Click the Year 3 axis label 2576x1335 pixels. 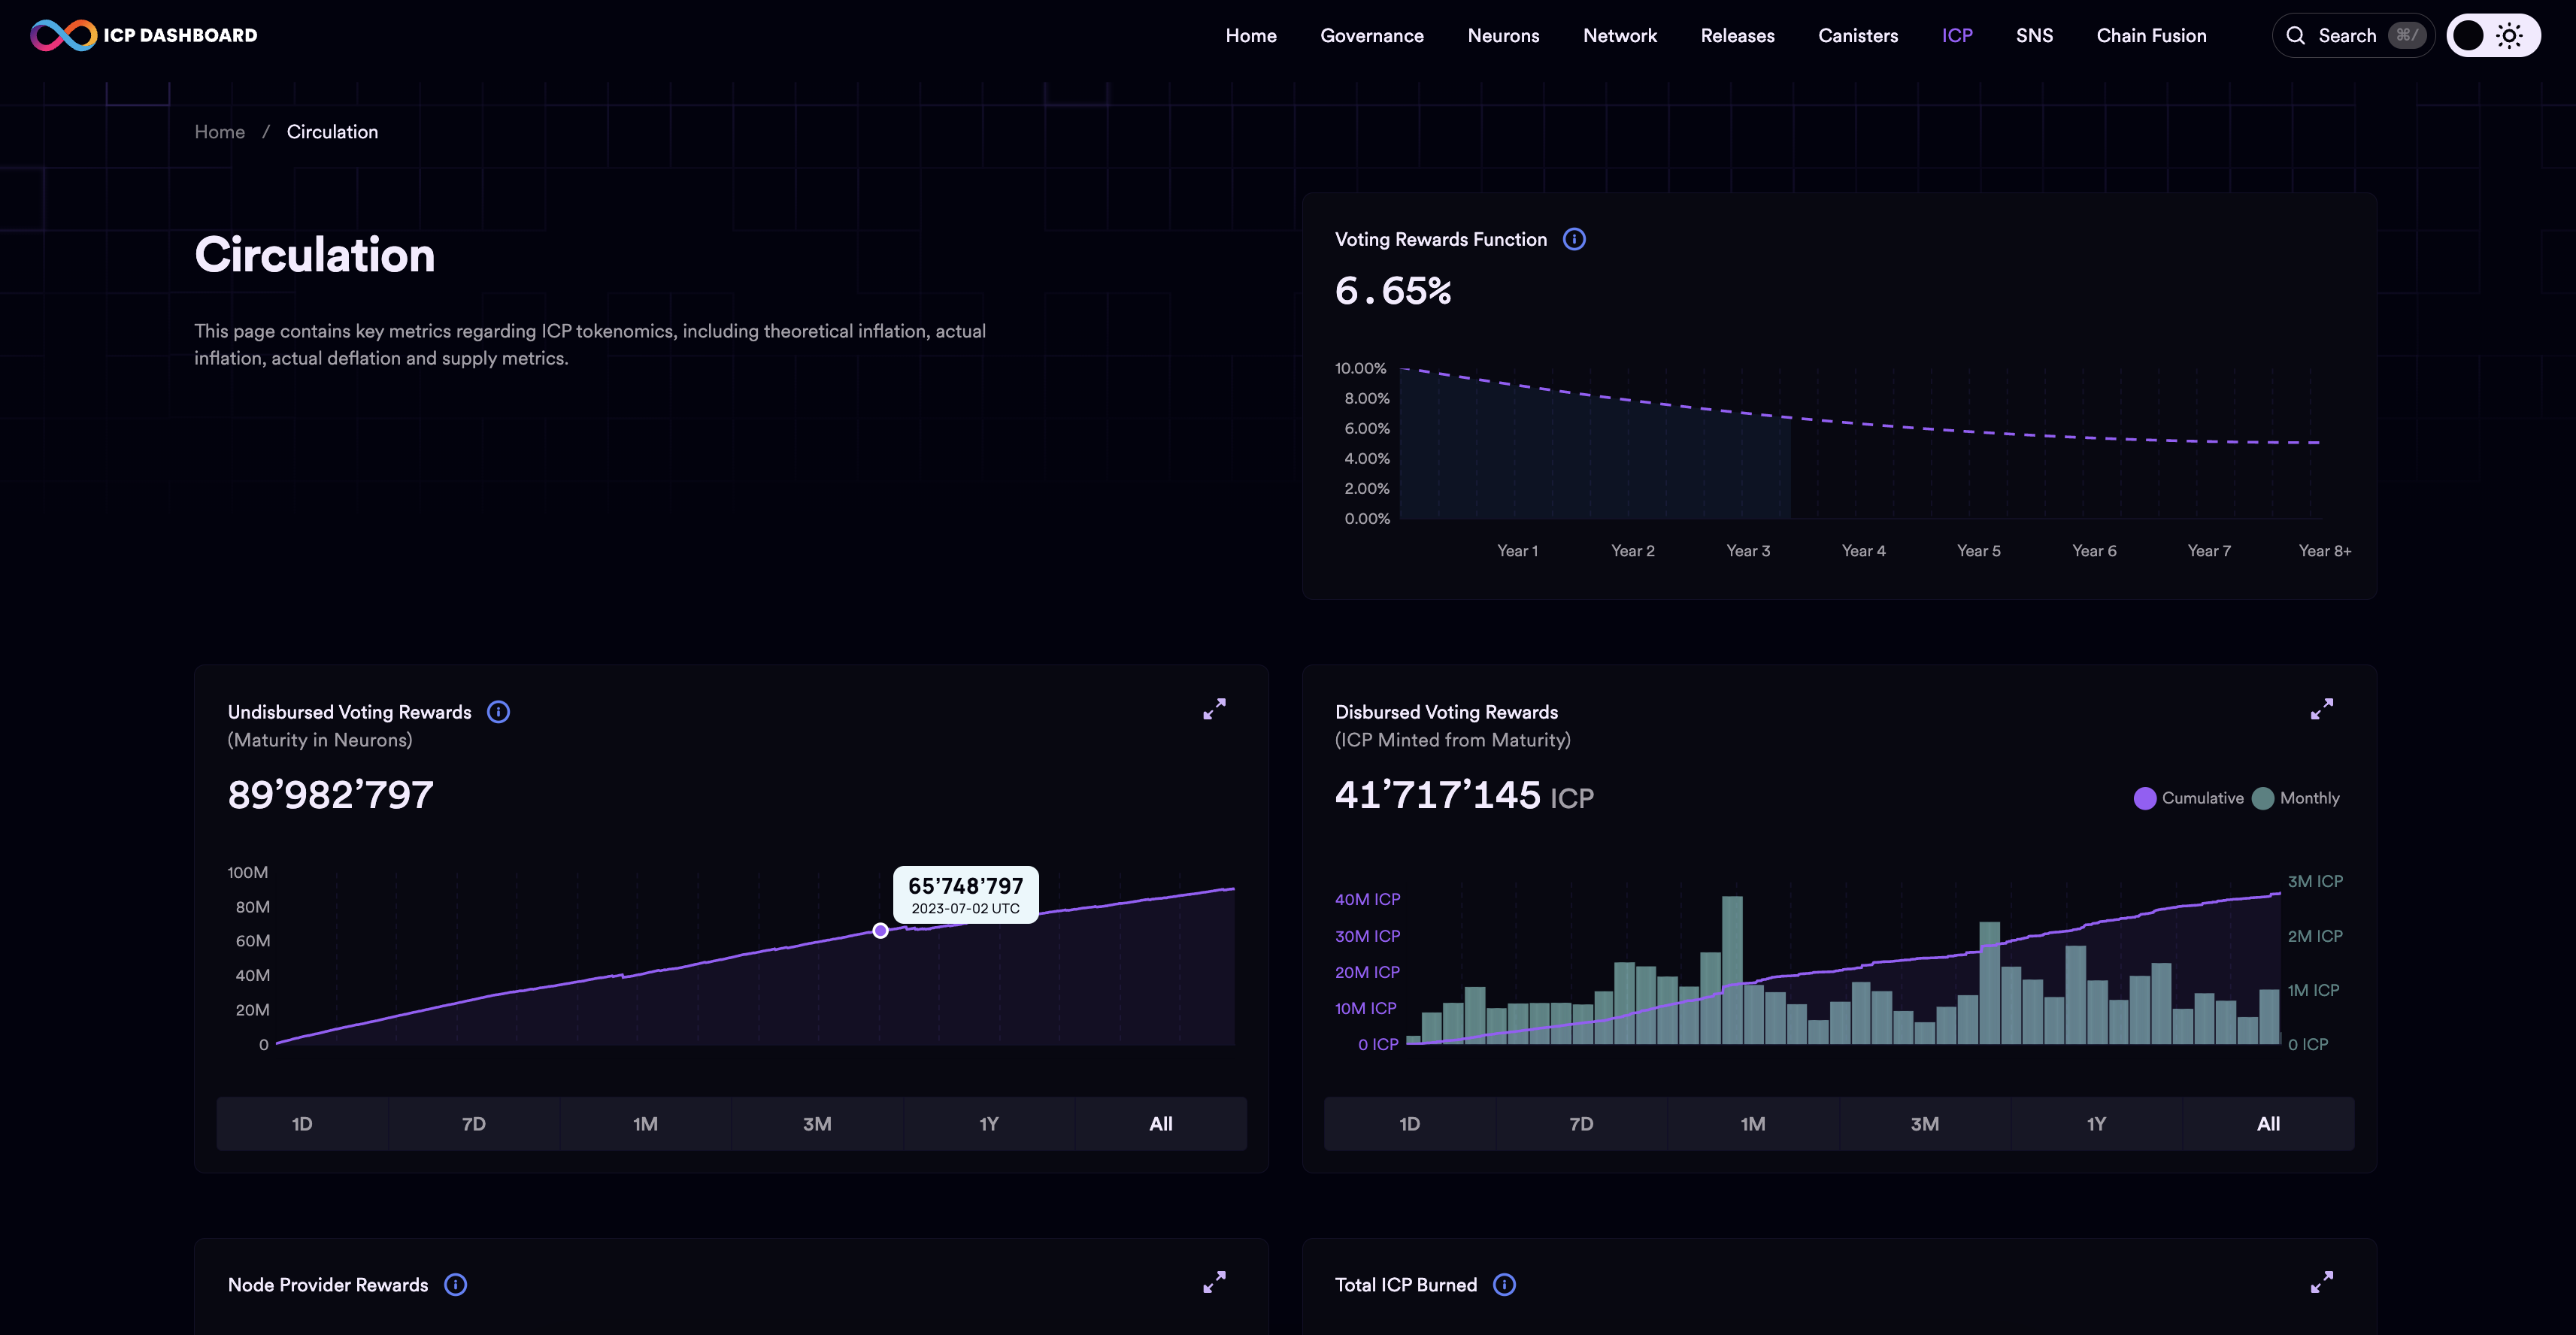tap(1748, 551)
